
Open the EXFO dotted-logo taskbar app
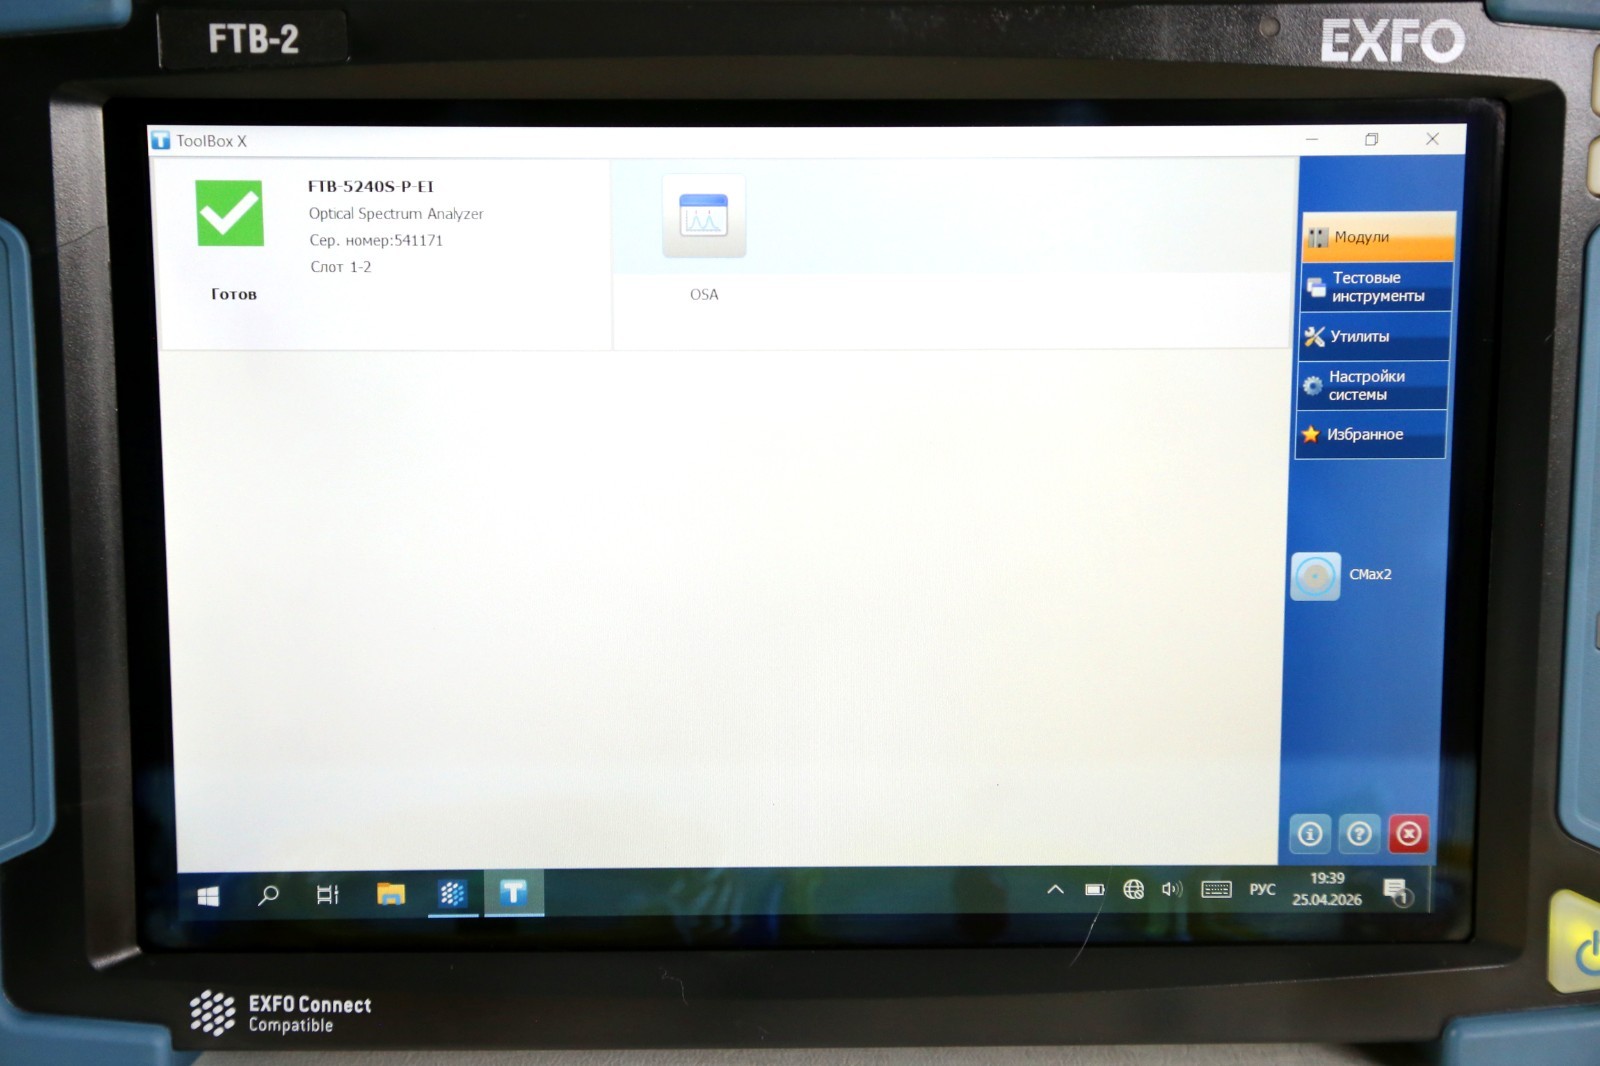coord(453,893)
